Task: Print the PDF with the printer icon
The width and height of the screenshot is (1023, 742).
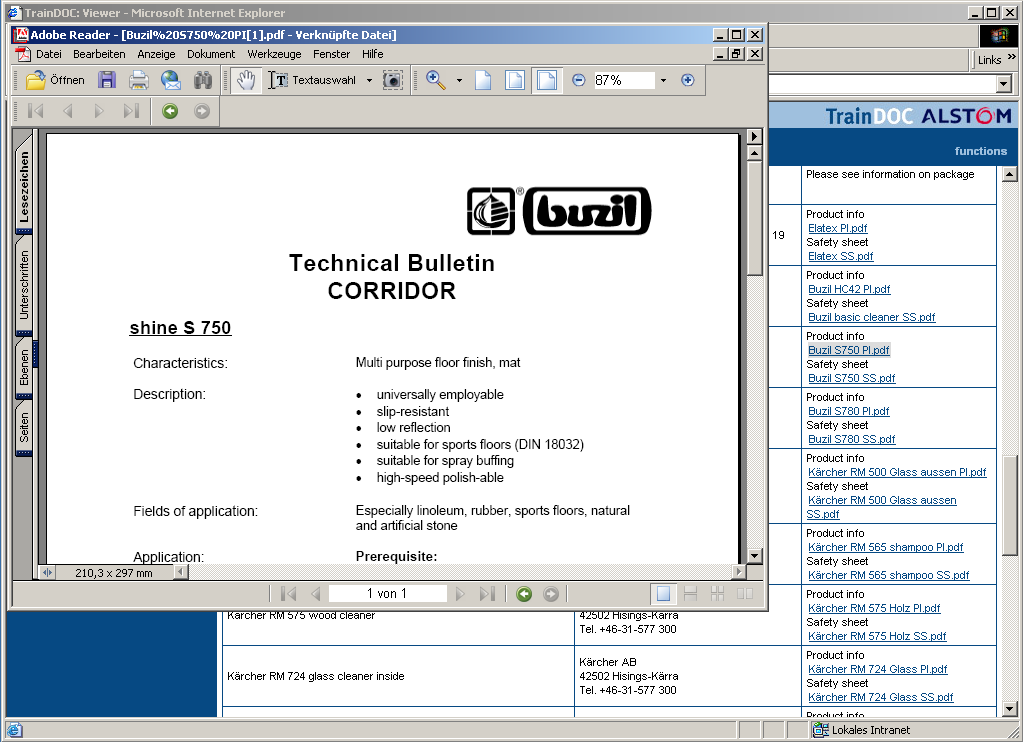Action: click(x=138, y=80)
